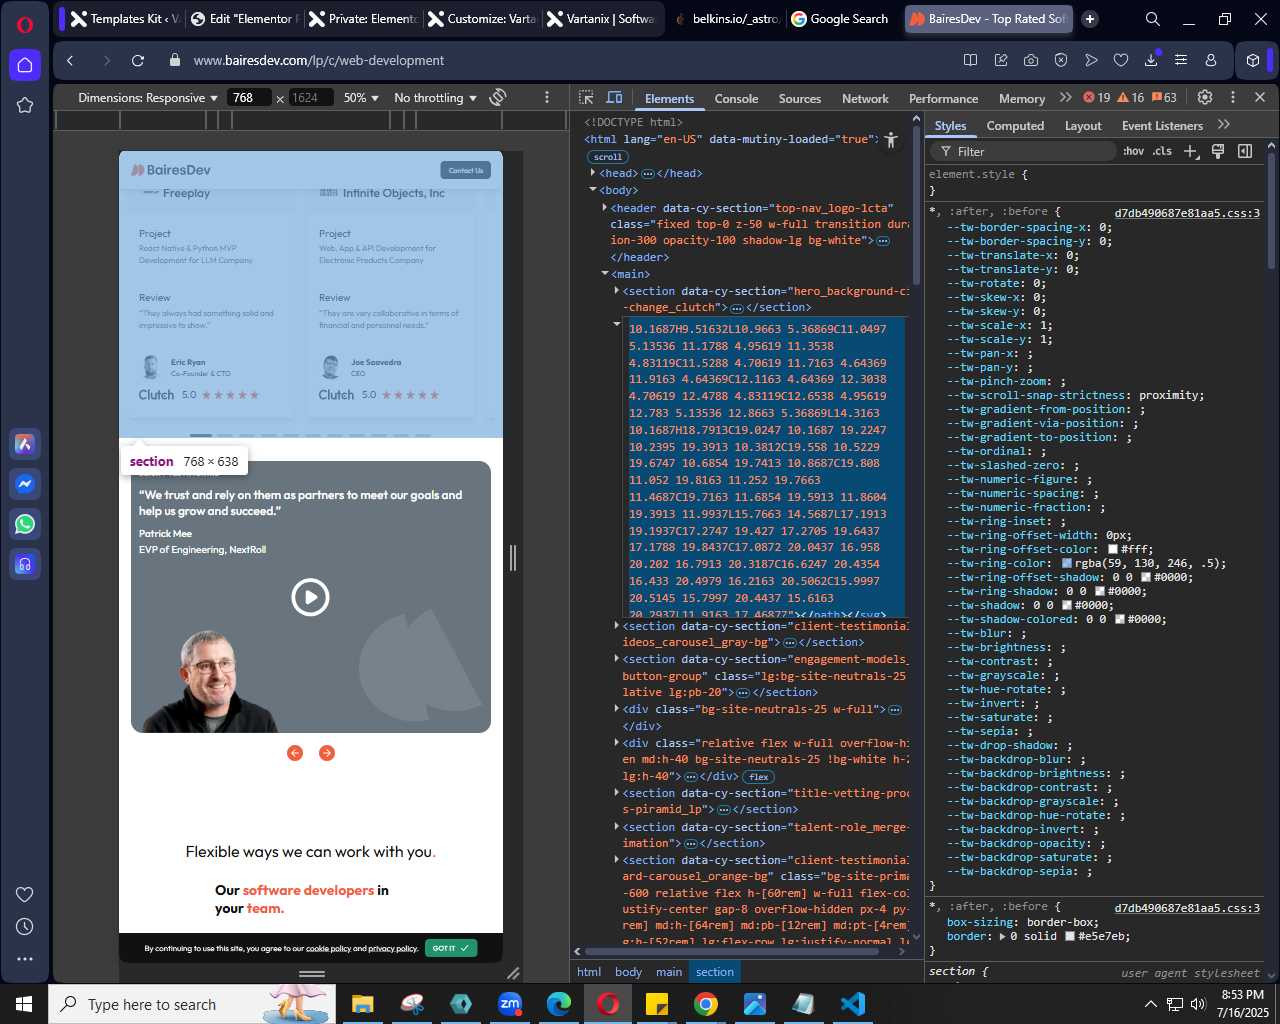
Task: Open the Event Listeners tab
Action: (1162, 125)
